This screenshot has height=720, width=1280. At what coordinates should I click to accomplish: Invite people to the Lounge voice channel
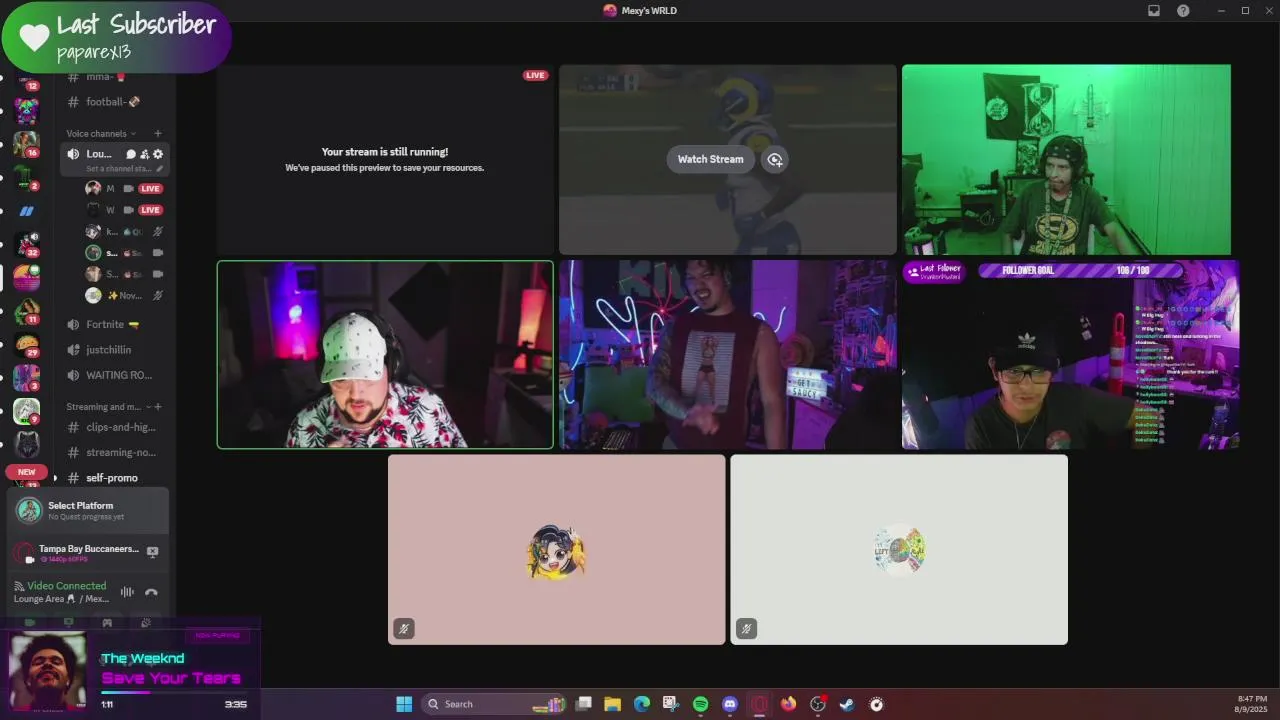click(x=144, y=154)
